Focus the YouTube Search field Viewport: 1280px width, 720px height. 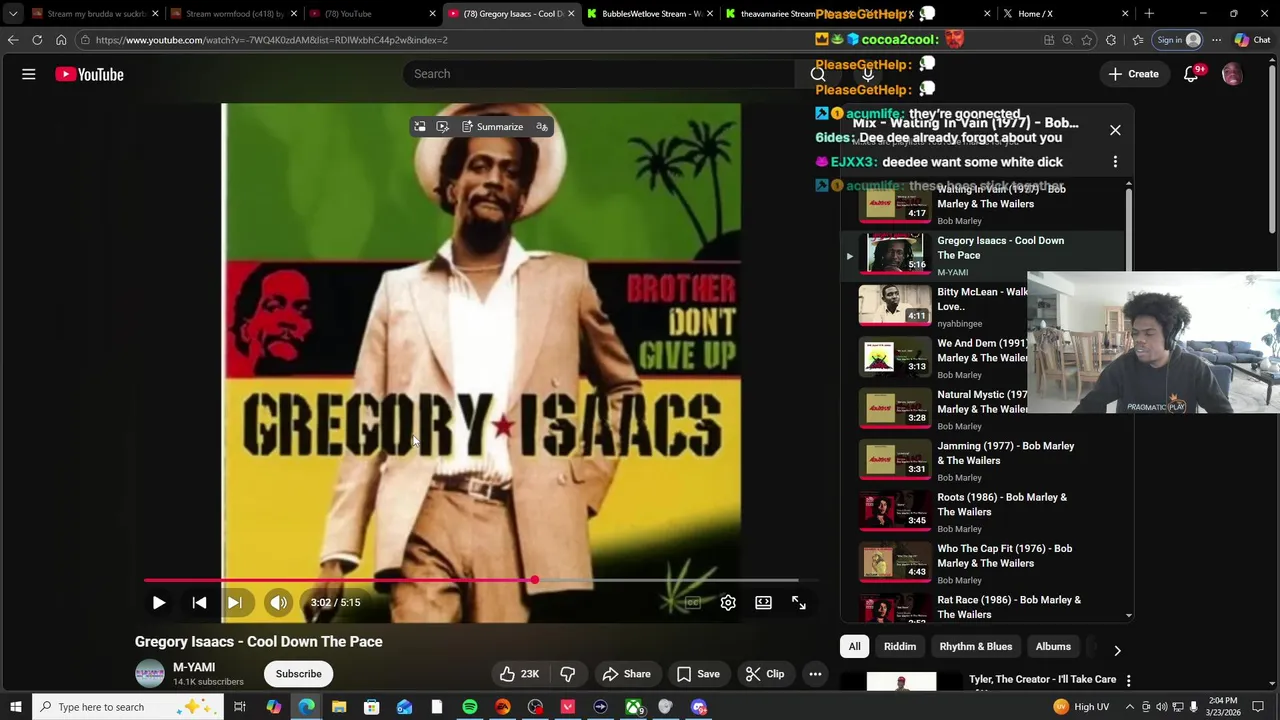click(x=600, y=74)
